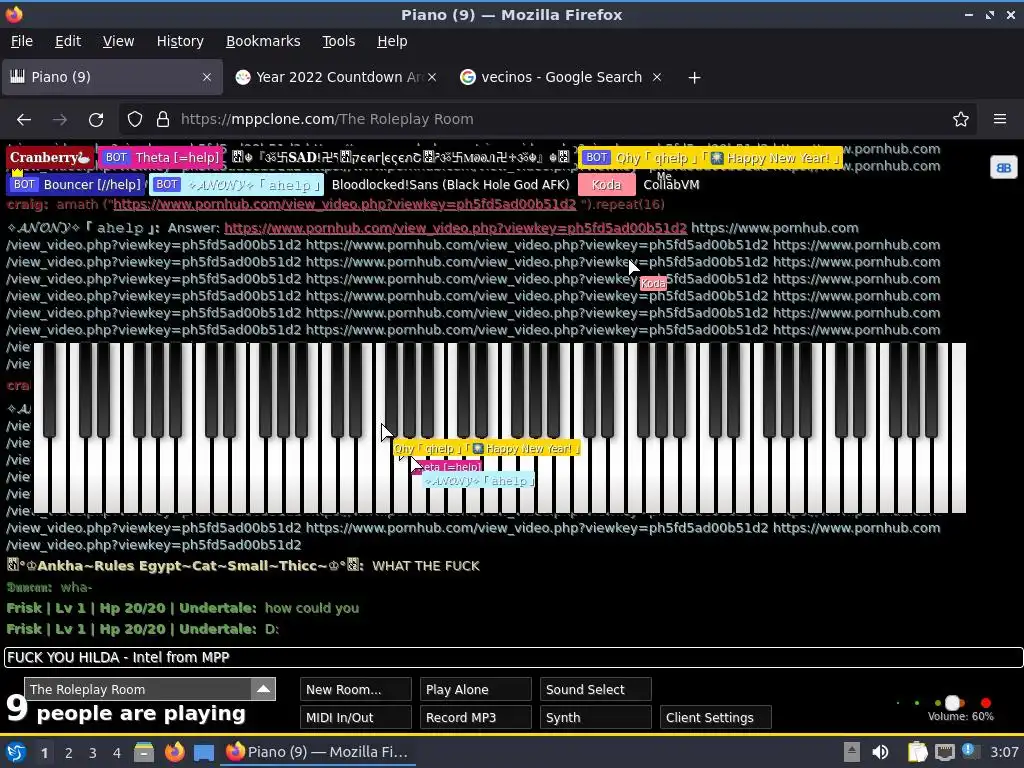The image size is (1024, 768).
Task: Open the View menu
Action: pyautogui.click(x=118, y=41)
